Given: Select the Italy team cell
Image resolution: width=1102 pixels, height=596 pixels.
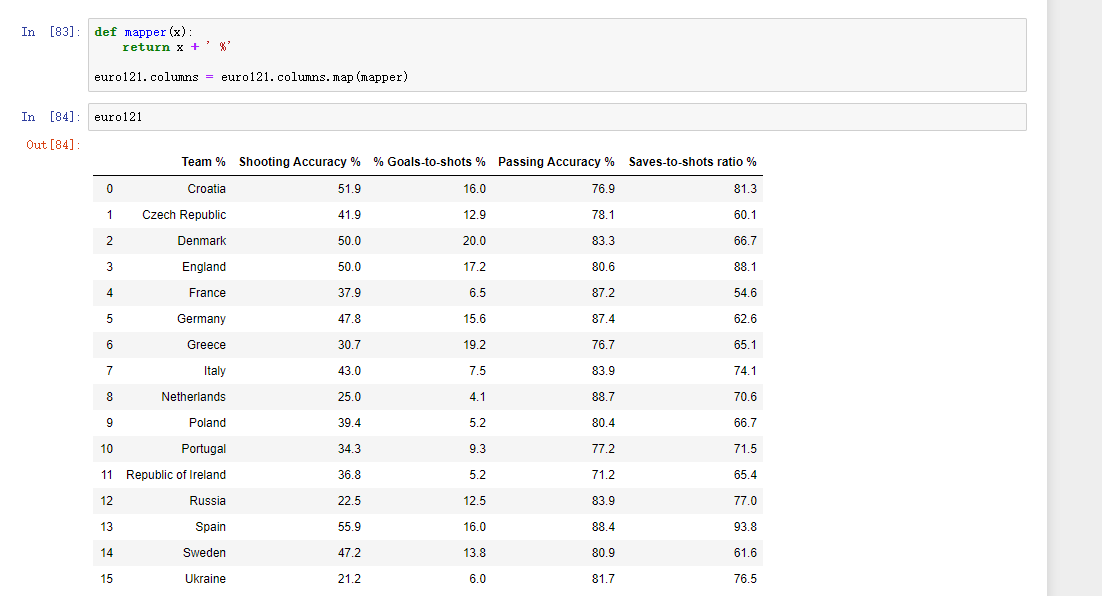Looking at the screenshot, I should tap(215, 371).
